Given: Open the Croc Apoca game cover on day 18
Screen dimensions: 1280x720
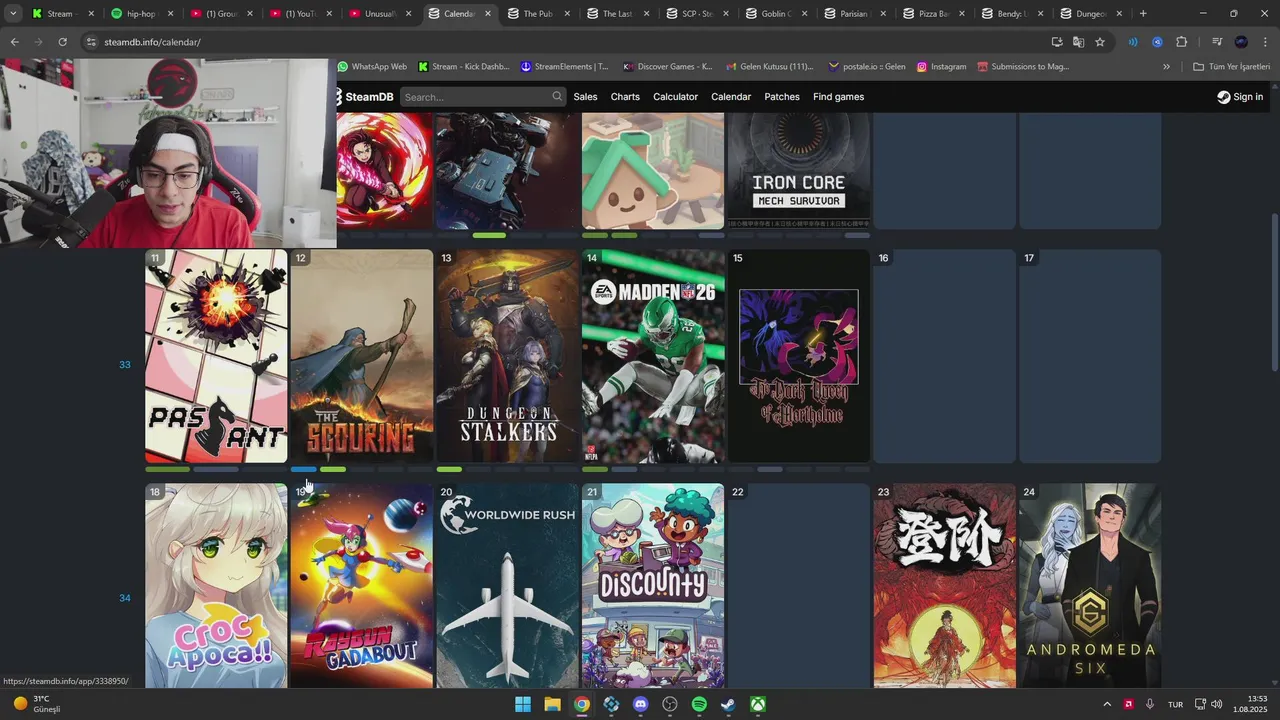Looking at the screenshot, I should [x=216, y=586].
